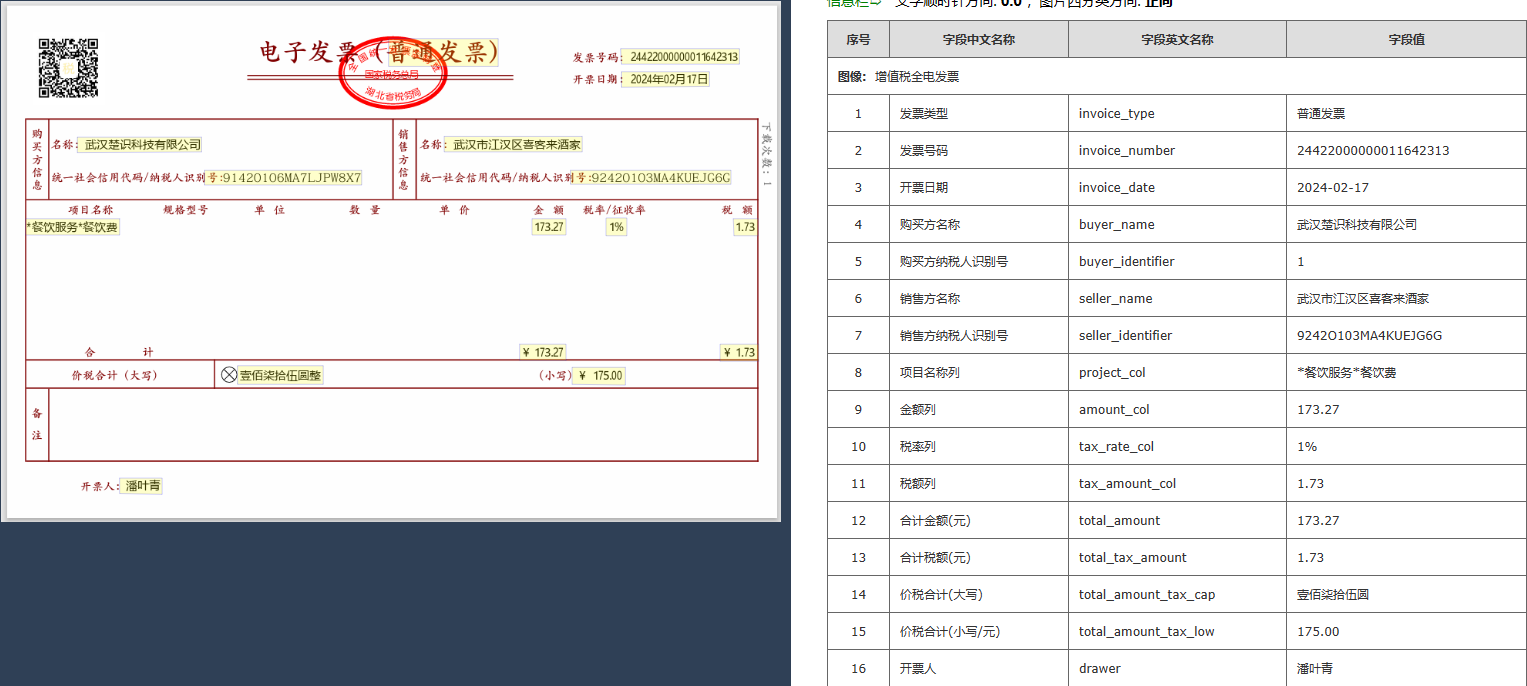Click the 图像: 增值税全电发票 table row

[x=1177, y=77]
